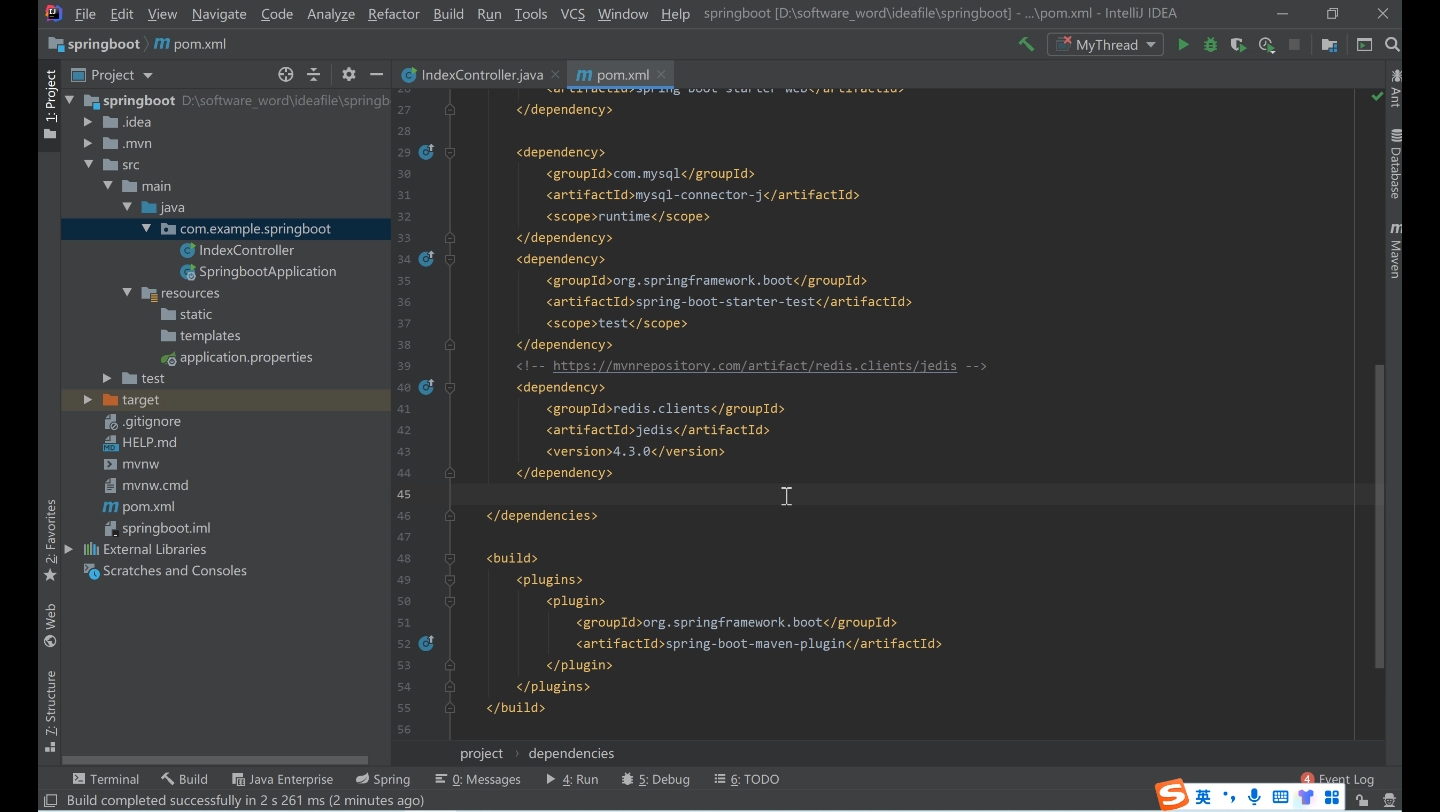
Task: Start debugging with the bug icon
Action: [x=1211, y=44]
